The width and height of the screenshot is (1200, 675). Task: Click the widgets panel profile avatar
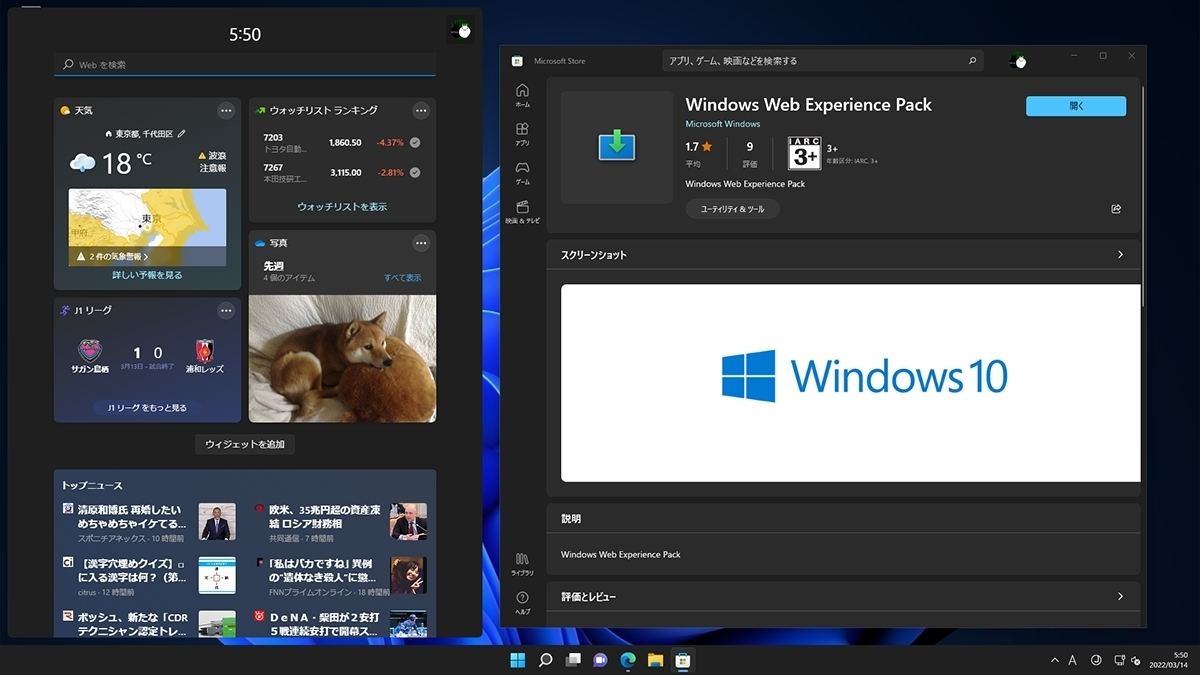click(x=461, y=31)
